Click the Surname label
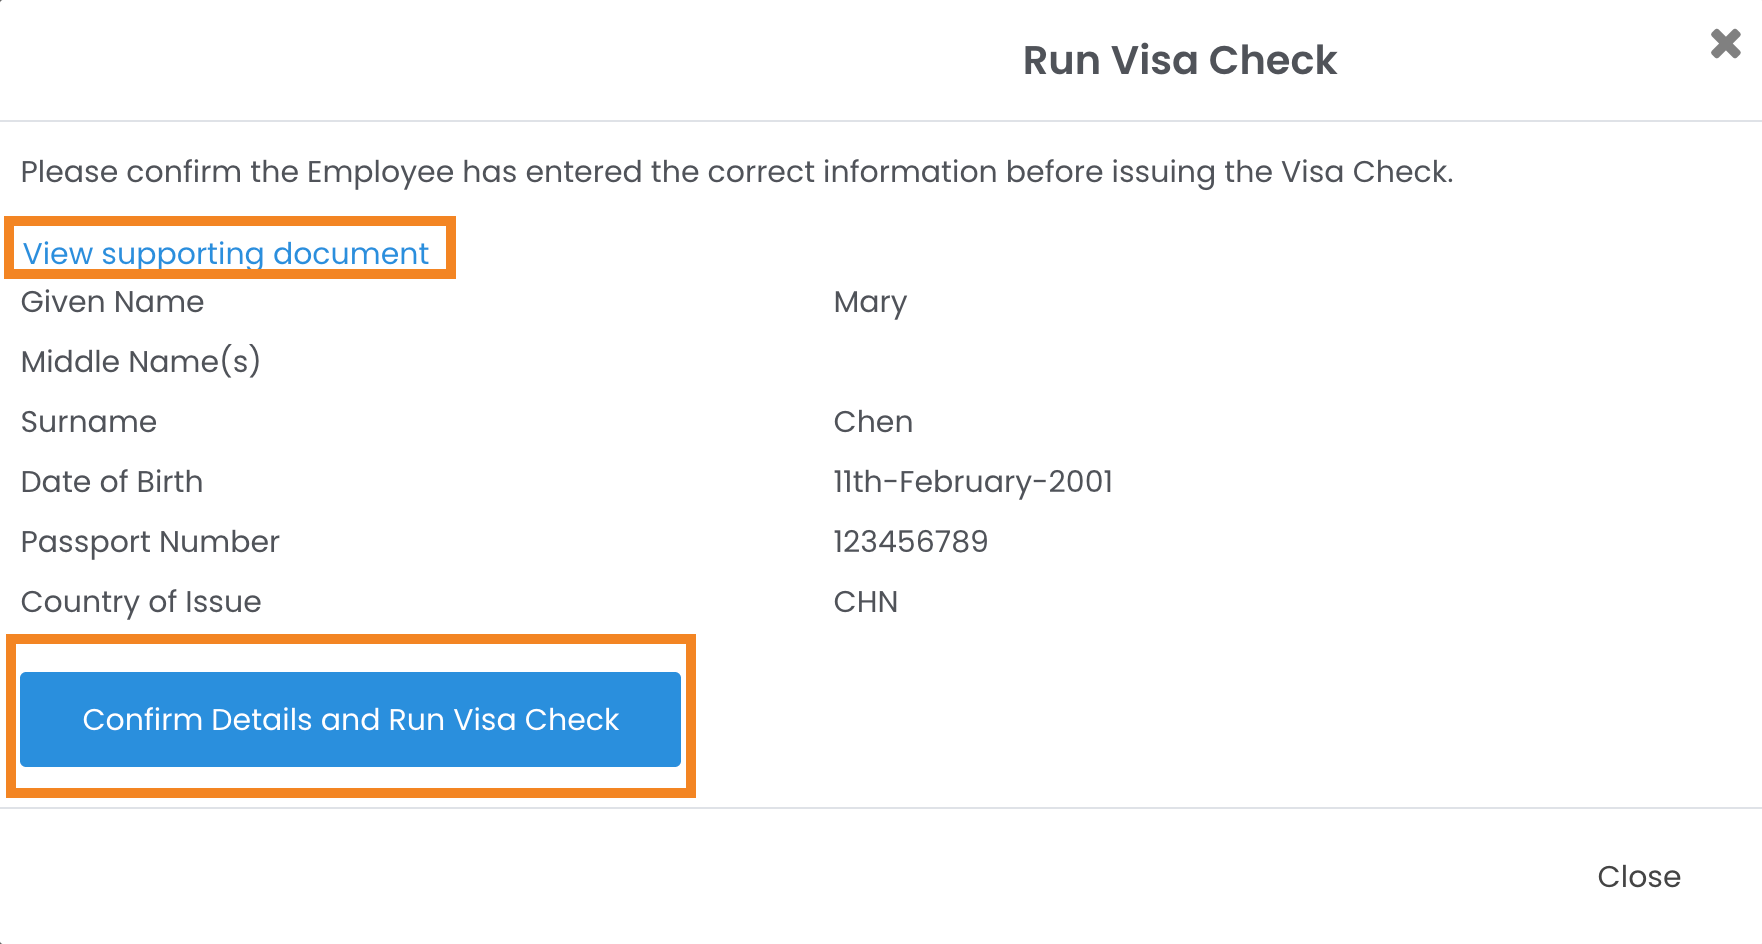Image resolution: width=1762 pixels, height=944 pixels. coord(89,422)
